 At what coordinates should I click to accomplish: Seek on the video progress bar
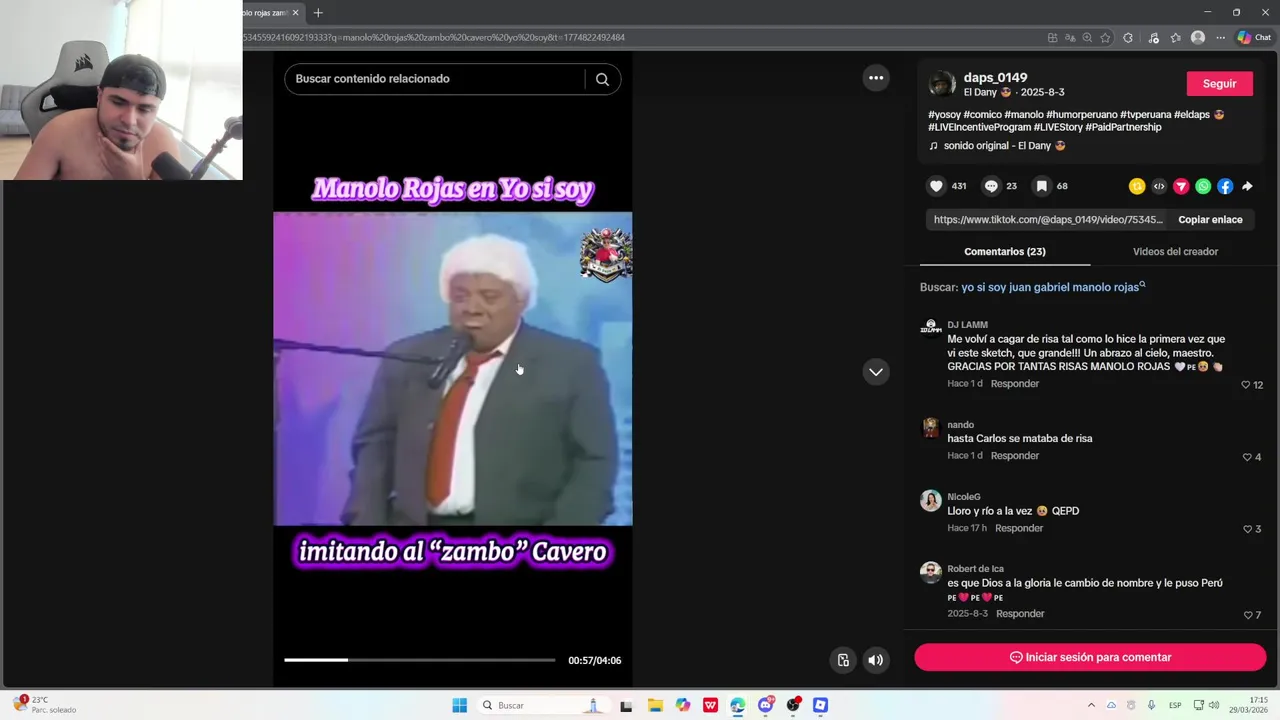[419, 660]
